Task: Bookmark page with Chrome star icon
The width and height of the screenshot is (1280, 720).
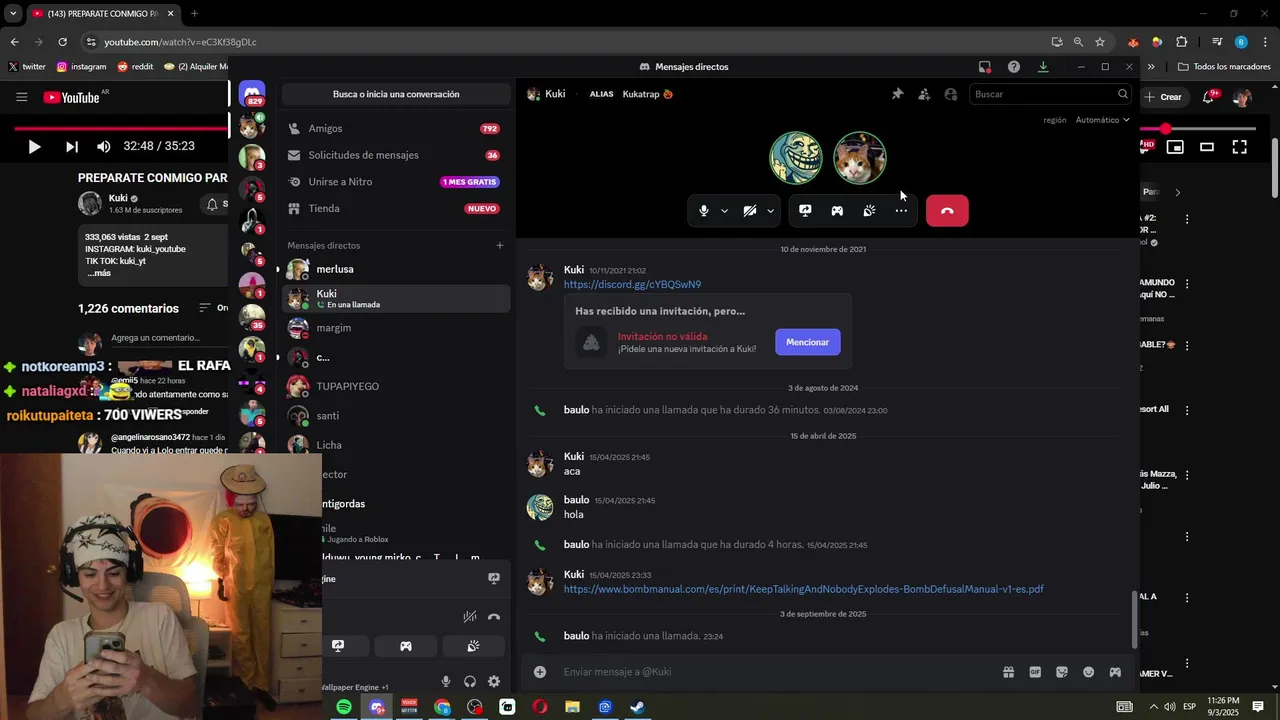Action: coord(1100,42)
